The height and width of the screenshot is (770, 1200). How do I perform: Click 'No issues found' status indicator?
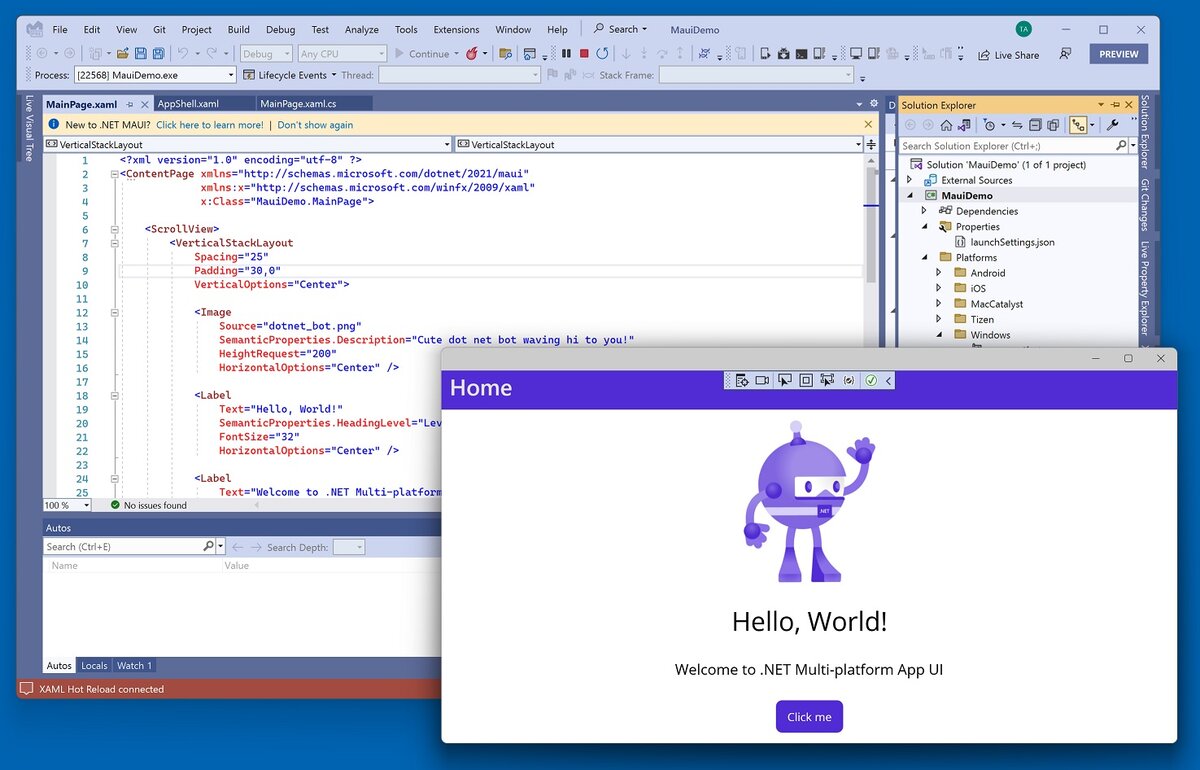coord(148,505)
